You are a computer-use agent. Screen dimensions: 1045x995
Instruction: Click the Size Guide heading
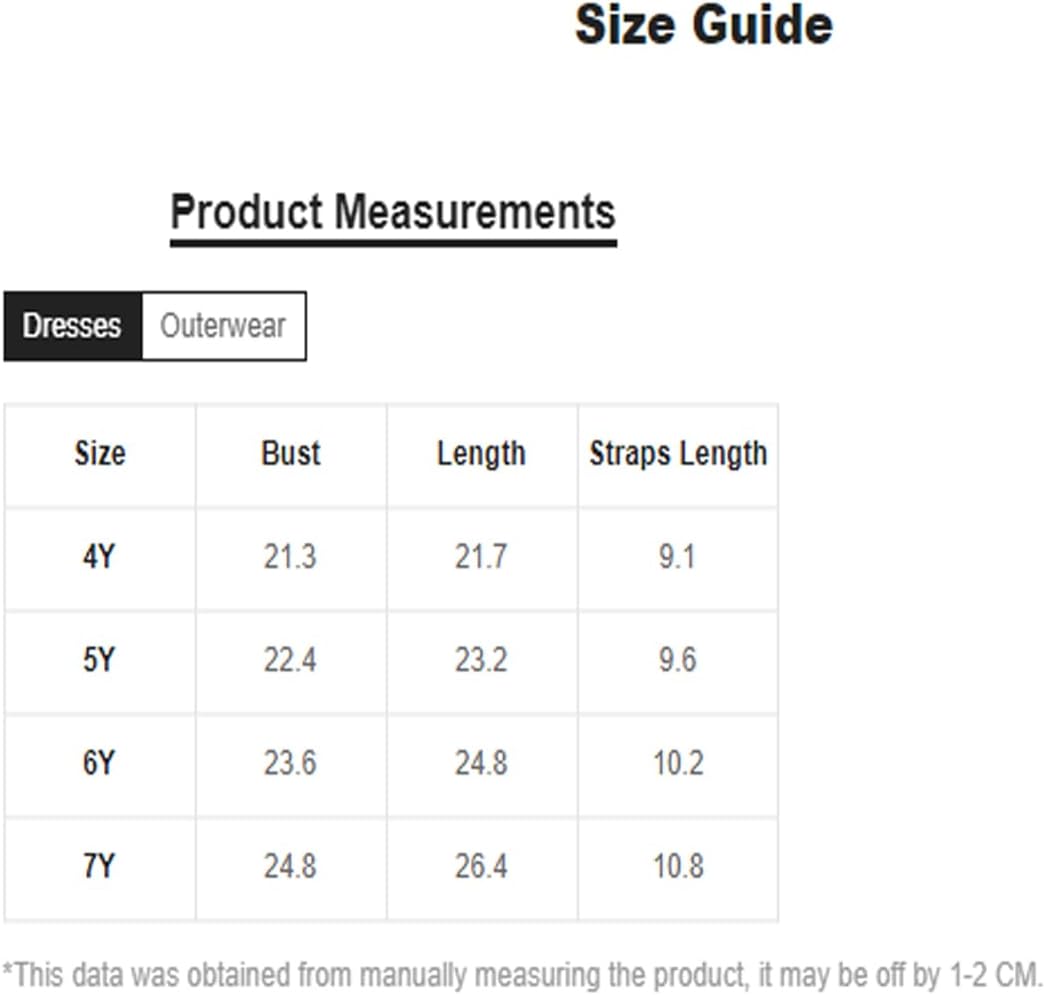[x=703, y=26]
